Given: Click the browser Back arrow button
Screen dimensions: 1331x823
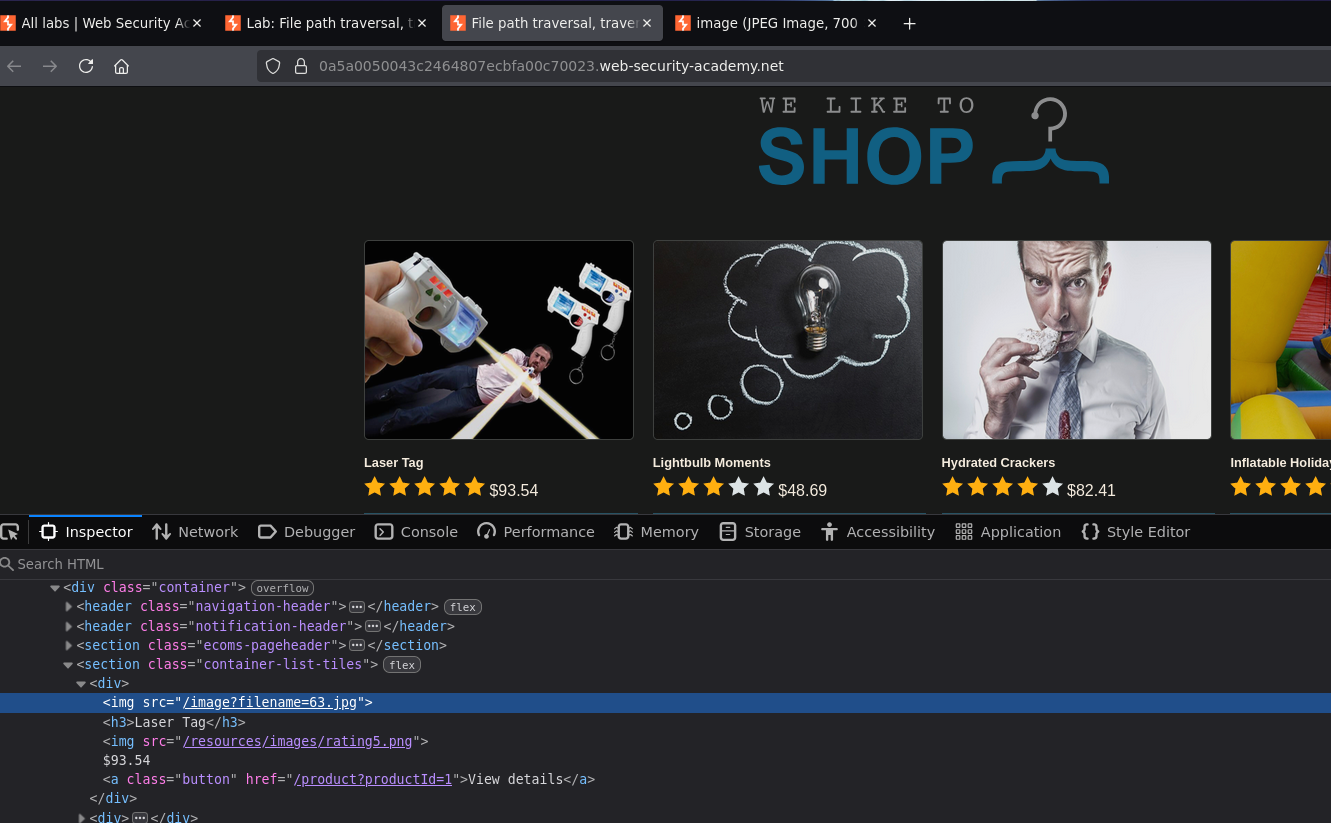Looking at the screenshot, I should [14, 66].
